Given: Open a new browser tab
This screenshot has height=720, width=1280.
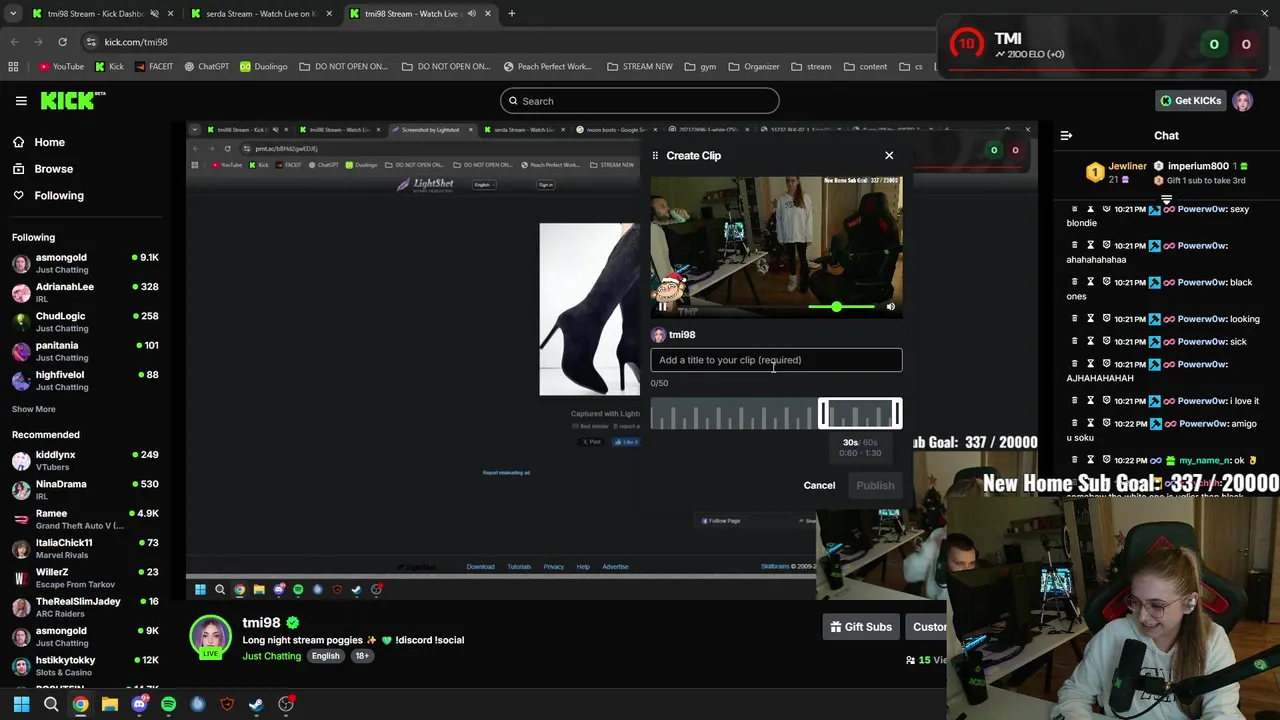Looking at the screenshot, I should point(512,14).
